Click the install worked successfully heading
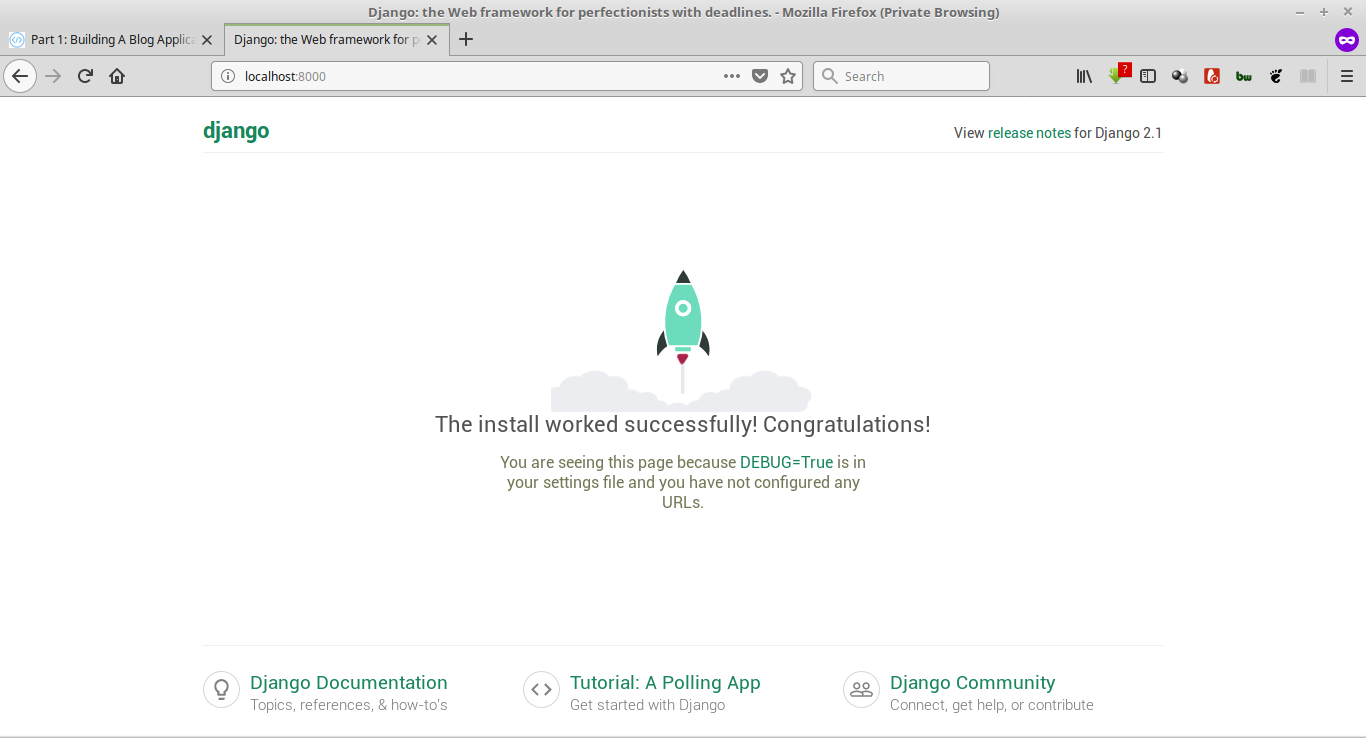Screen dimensions: 1366x738 683,424
